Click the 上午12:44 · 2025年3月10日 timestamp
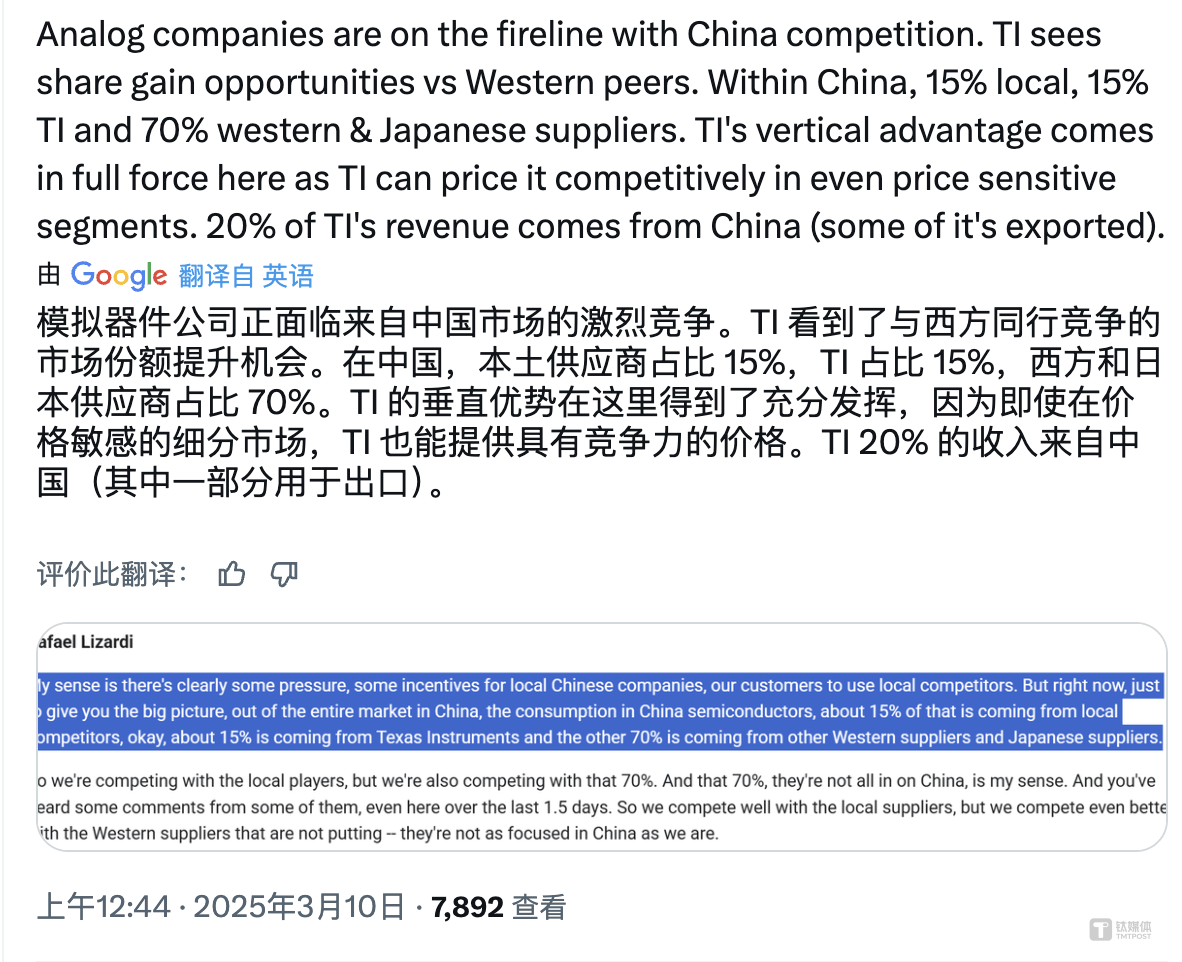1182x962 pixels. [220, 907]
